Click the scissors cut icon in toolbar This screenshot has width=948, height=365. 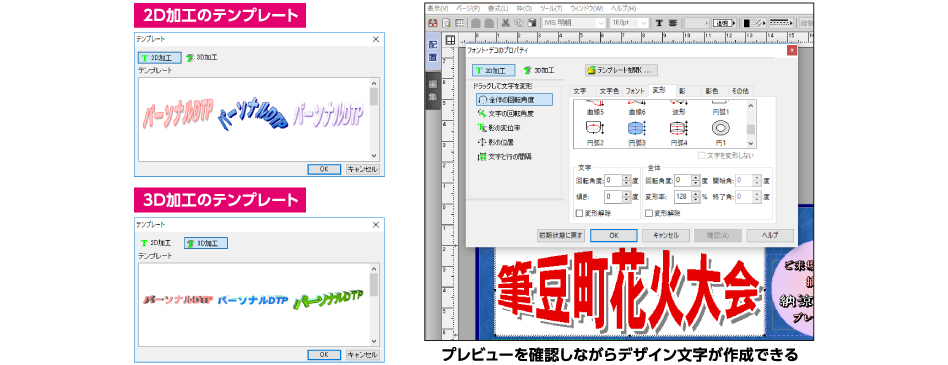tap(505, 23)
